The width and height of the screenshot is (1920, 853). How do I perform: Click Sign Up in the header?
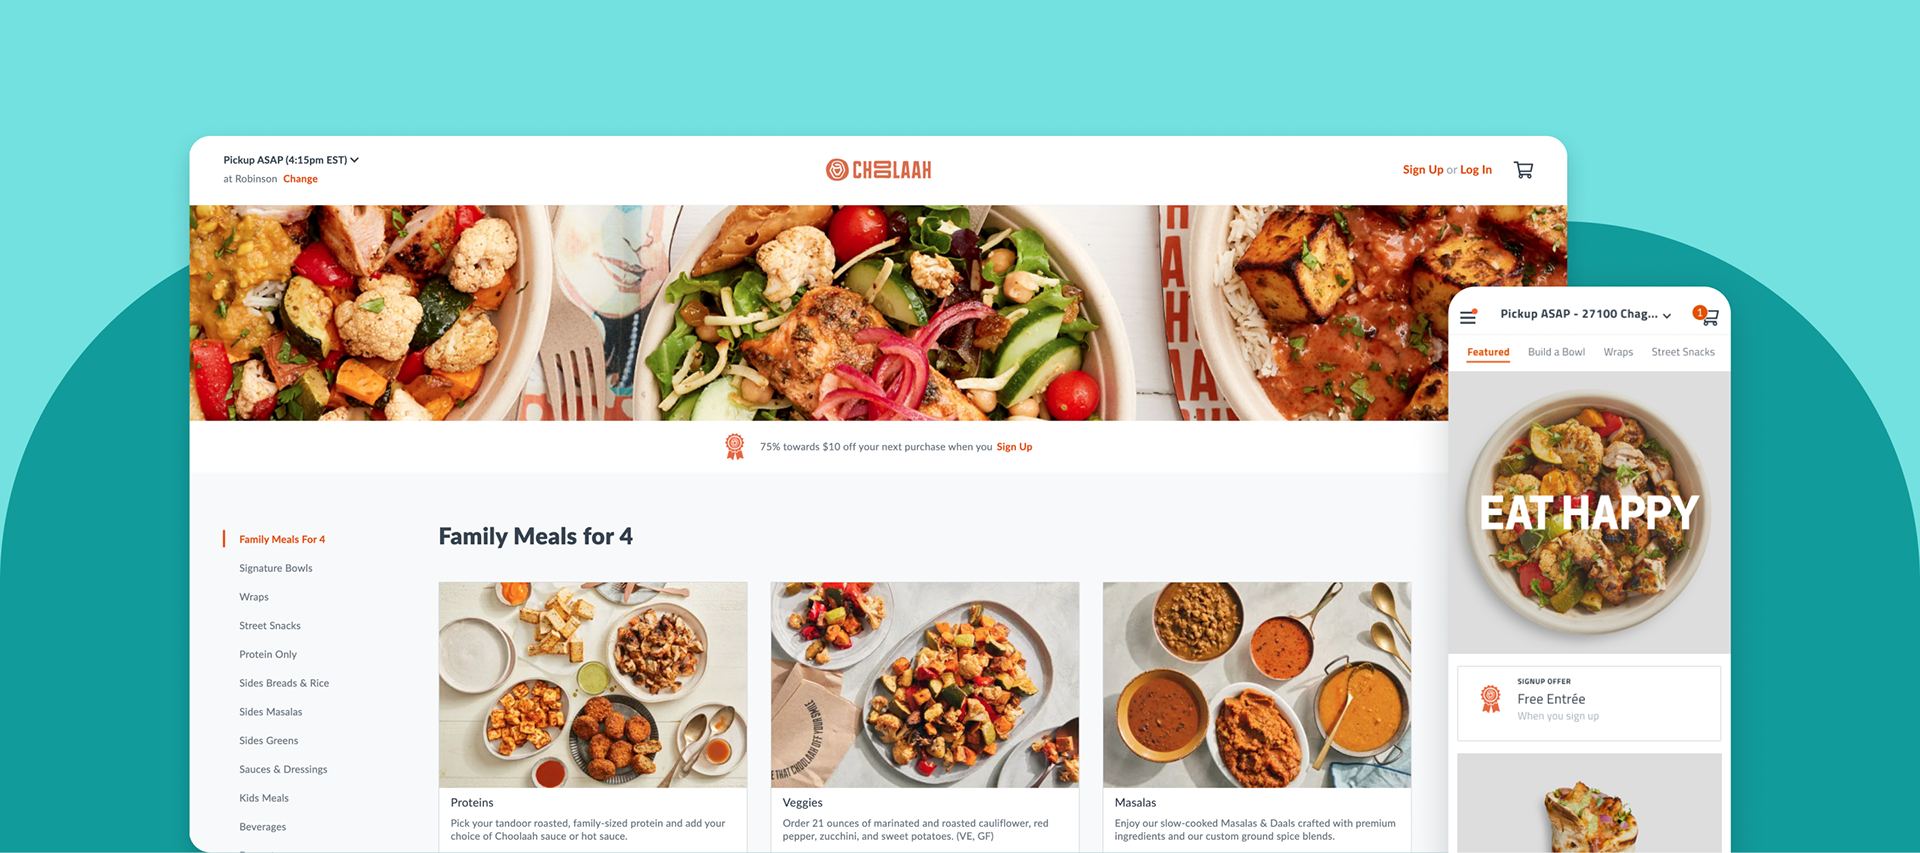[x=1423, y=170]
